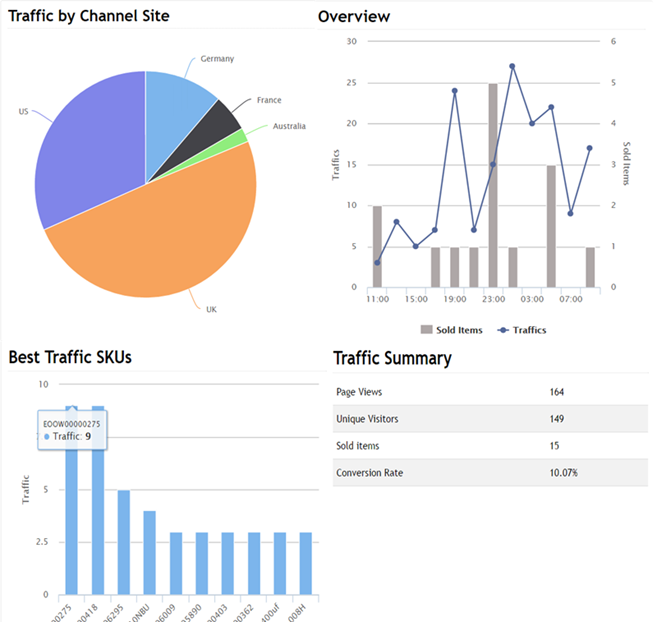Screen dimensions: 657x622
Task: Toggle the Traffics series legend entry
Action: [522, 330]
